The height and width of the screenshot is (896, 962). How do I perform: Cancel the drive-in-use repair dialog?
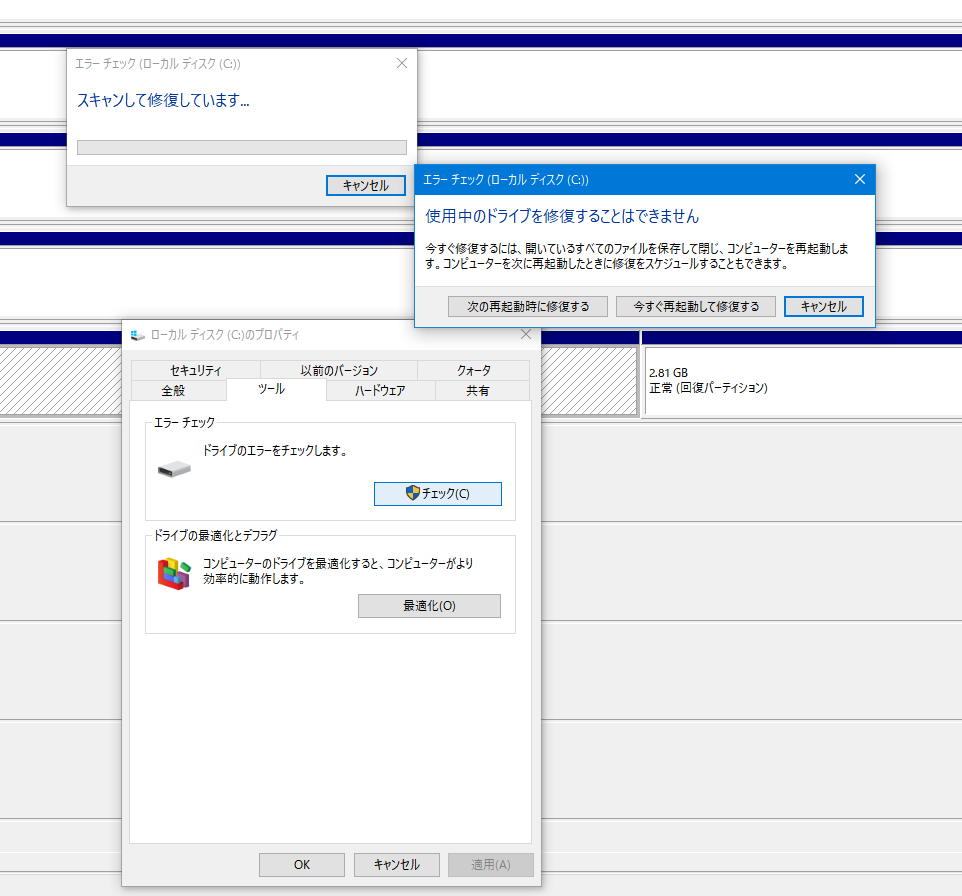pos(823,307)
